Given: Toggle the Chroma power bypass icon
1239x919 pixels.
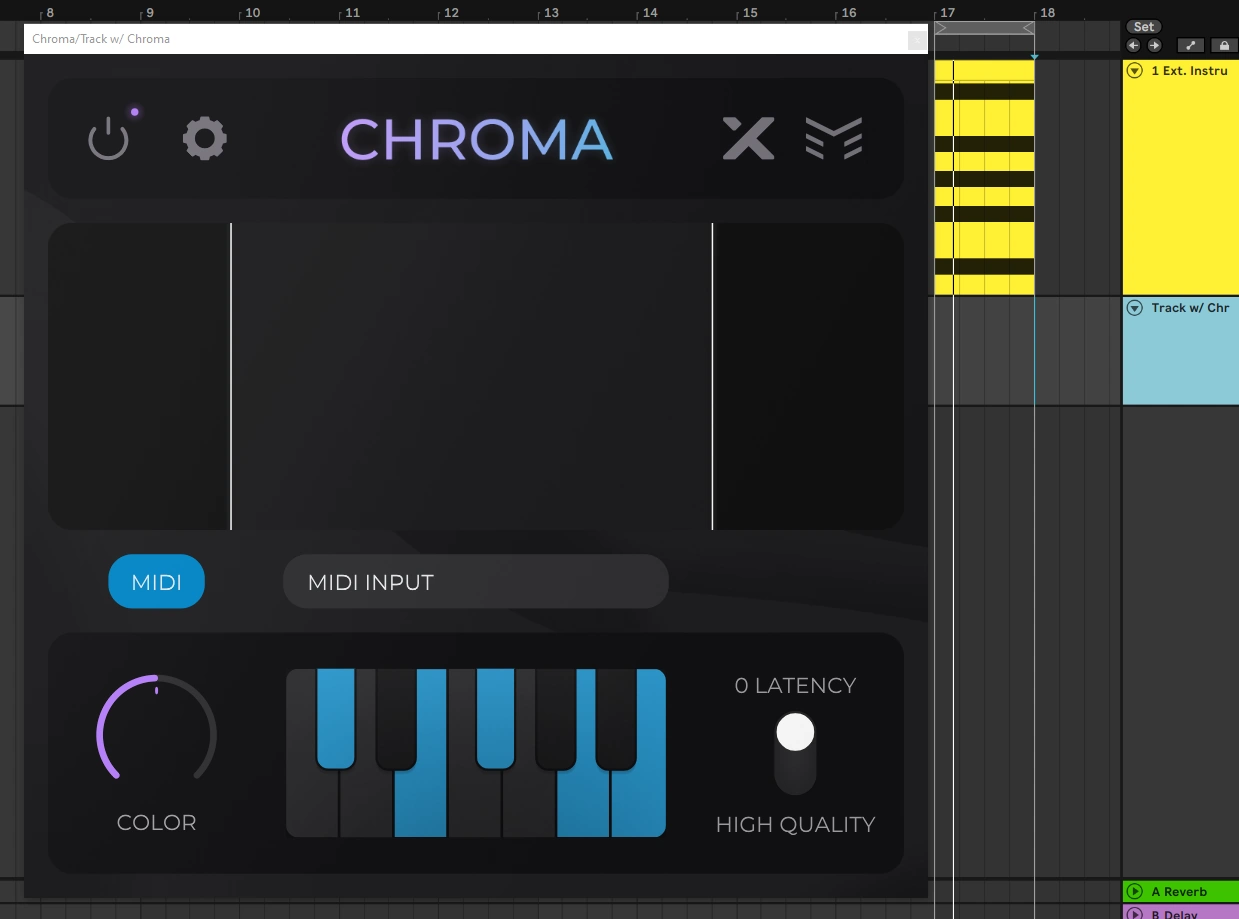Looking at the screenshot, I should [108, 139].
